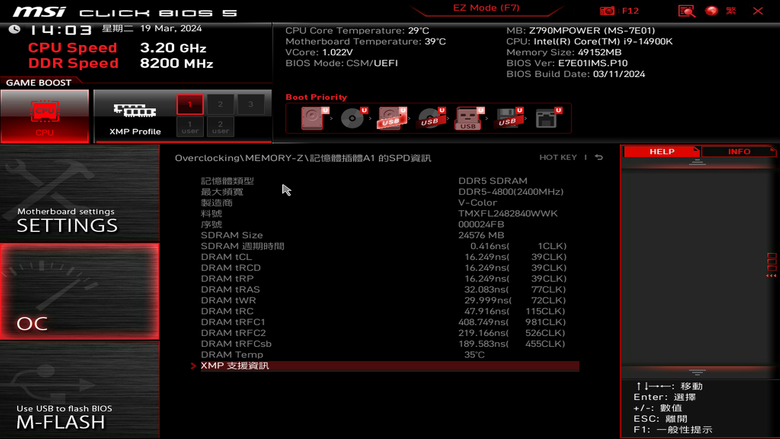Viewport: 780px width, 439px height.
Task: Click the DRAM tWR row label
Action: pos(228,300)
